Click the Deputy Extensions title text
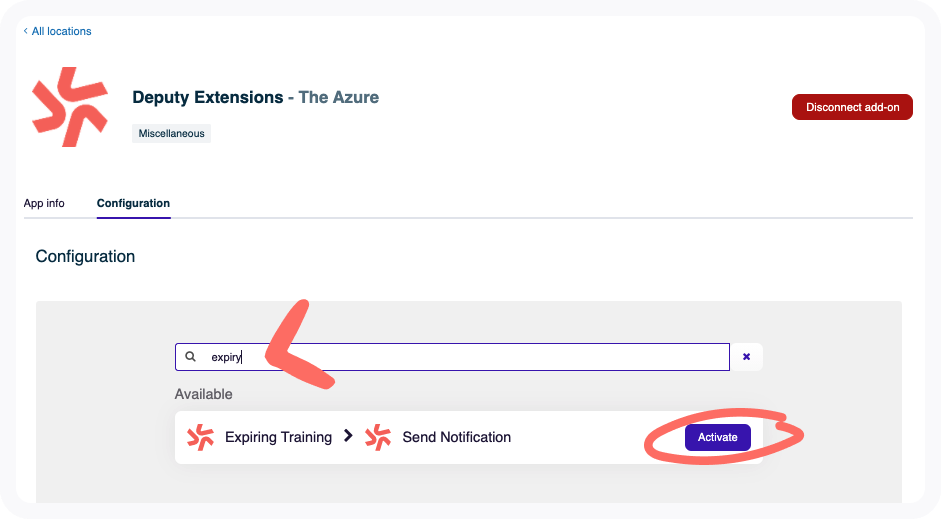Viewport: 941px width, 519px height. coord(208,97)
